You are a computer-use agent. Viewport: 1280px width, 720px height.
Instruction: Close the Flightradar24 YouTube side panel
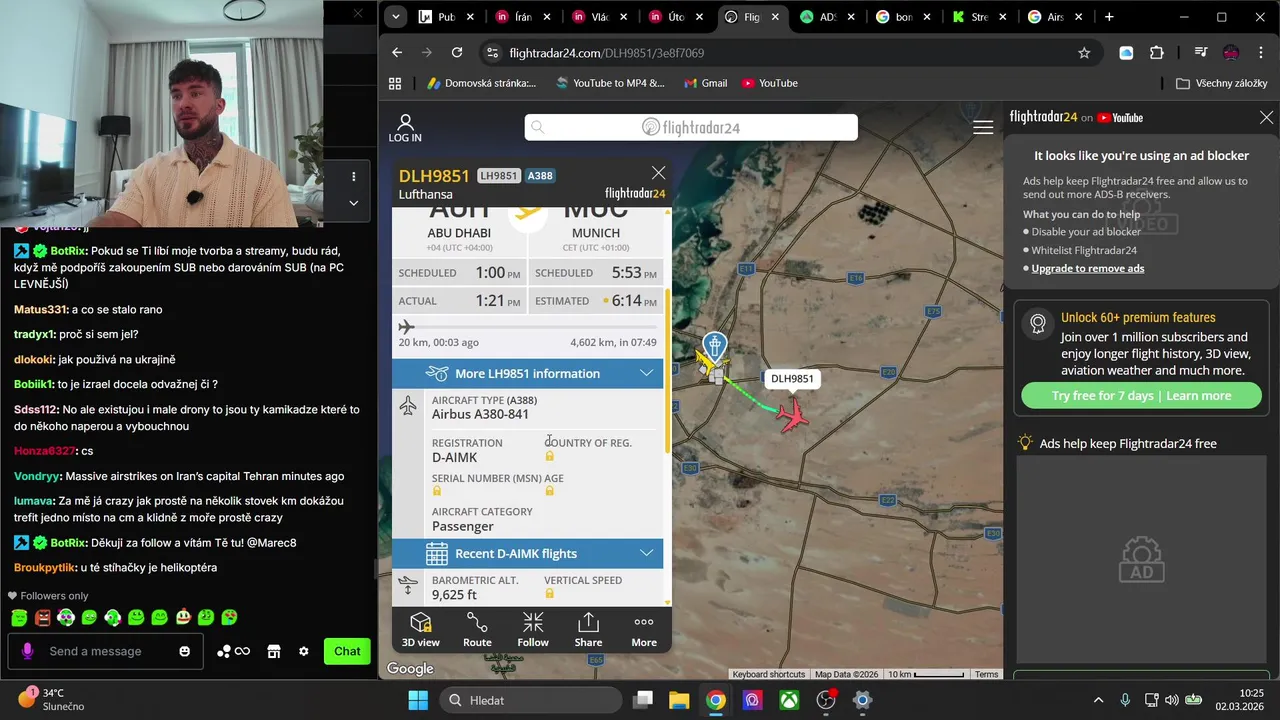tap(1266, 117)
